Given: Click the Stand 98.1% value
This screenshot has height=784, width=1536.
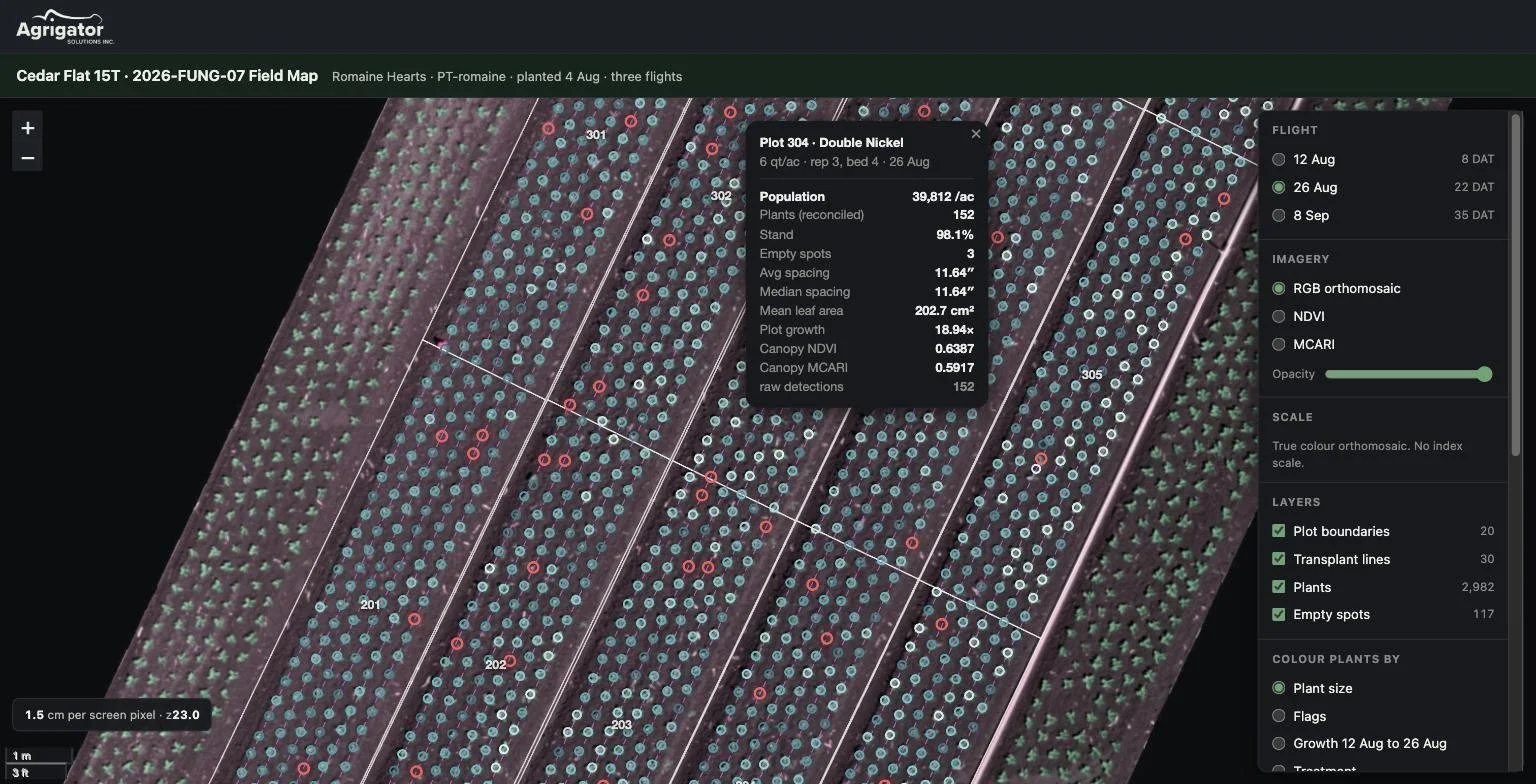Looking at the screenshot, I should (954, 235).
